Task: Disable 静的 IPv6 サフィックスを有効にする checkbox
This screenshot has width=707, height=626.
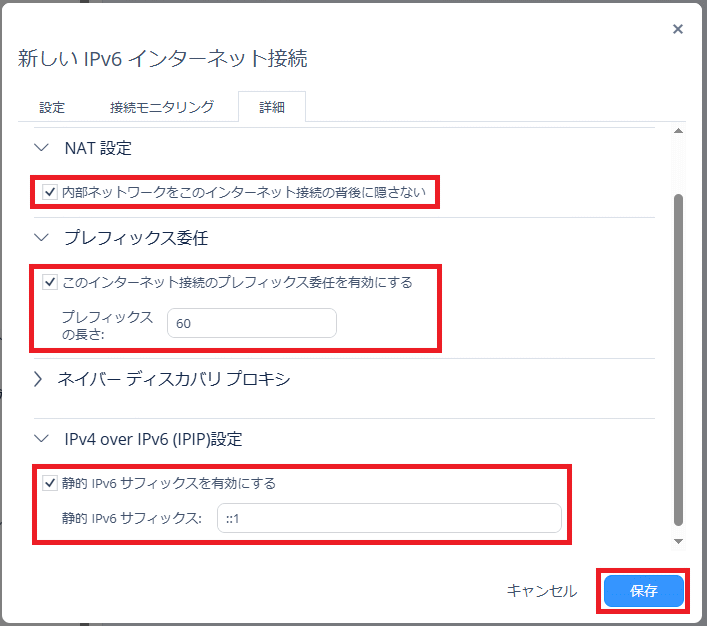Action: (50, 483)
